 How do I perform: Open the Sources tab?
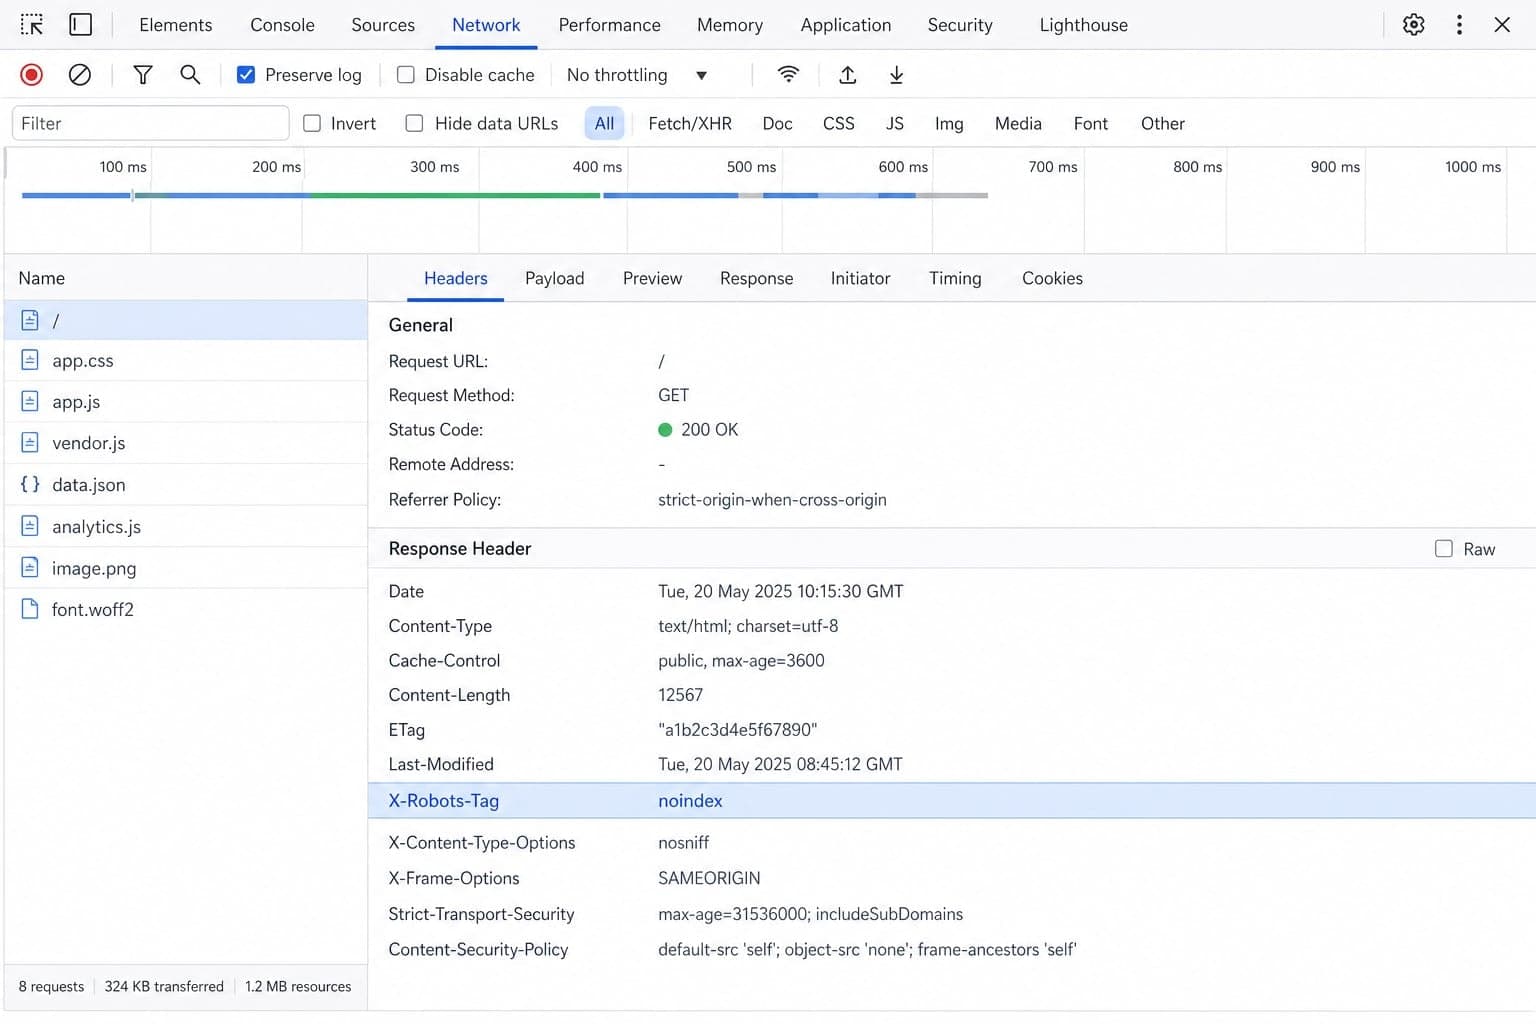(x=383, y=25)
